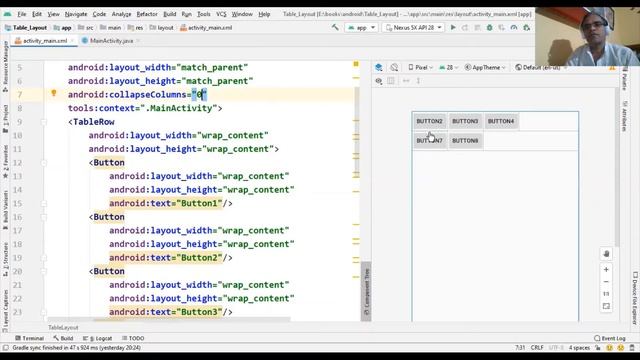This screenshot has height=360, width=640.
Task: Toggle the read-only lock icon in status bar
Action: [x=598, y=348]
